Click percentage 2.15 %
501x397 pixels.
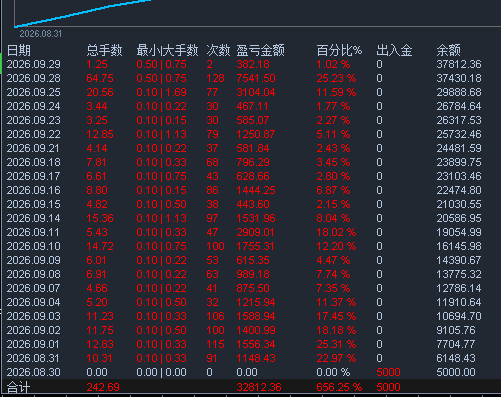point(333,204)
